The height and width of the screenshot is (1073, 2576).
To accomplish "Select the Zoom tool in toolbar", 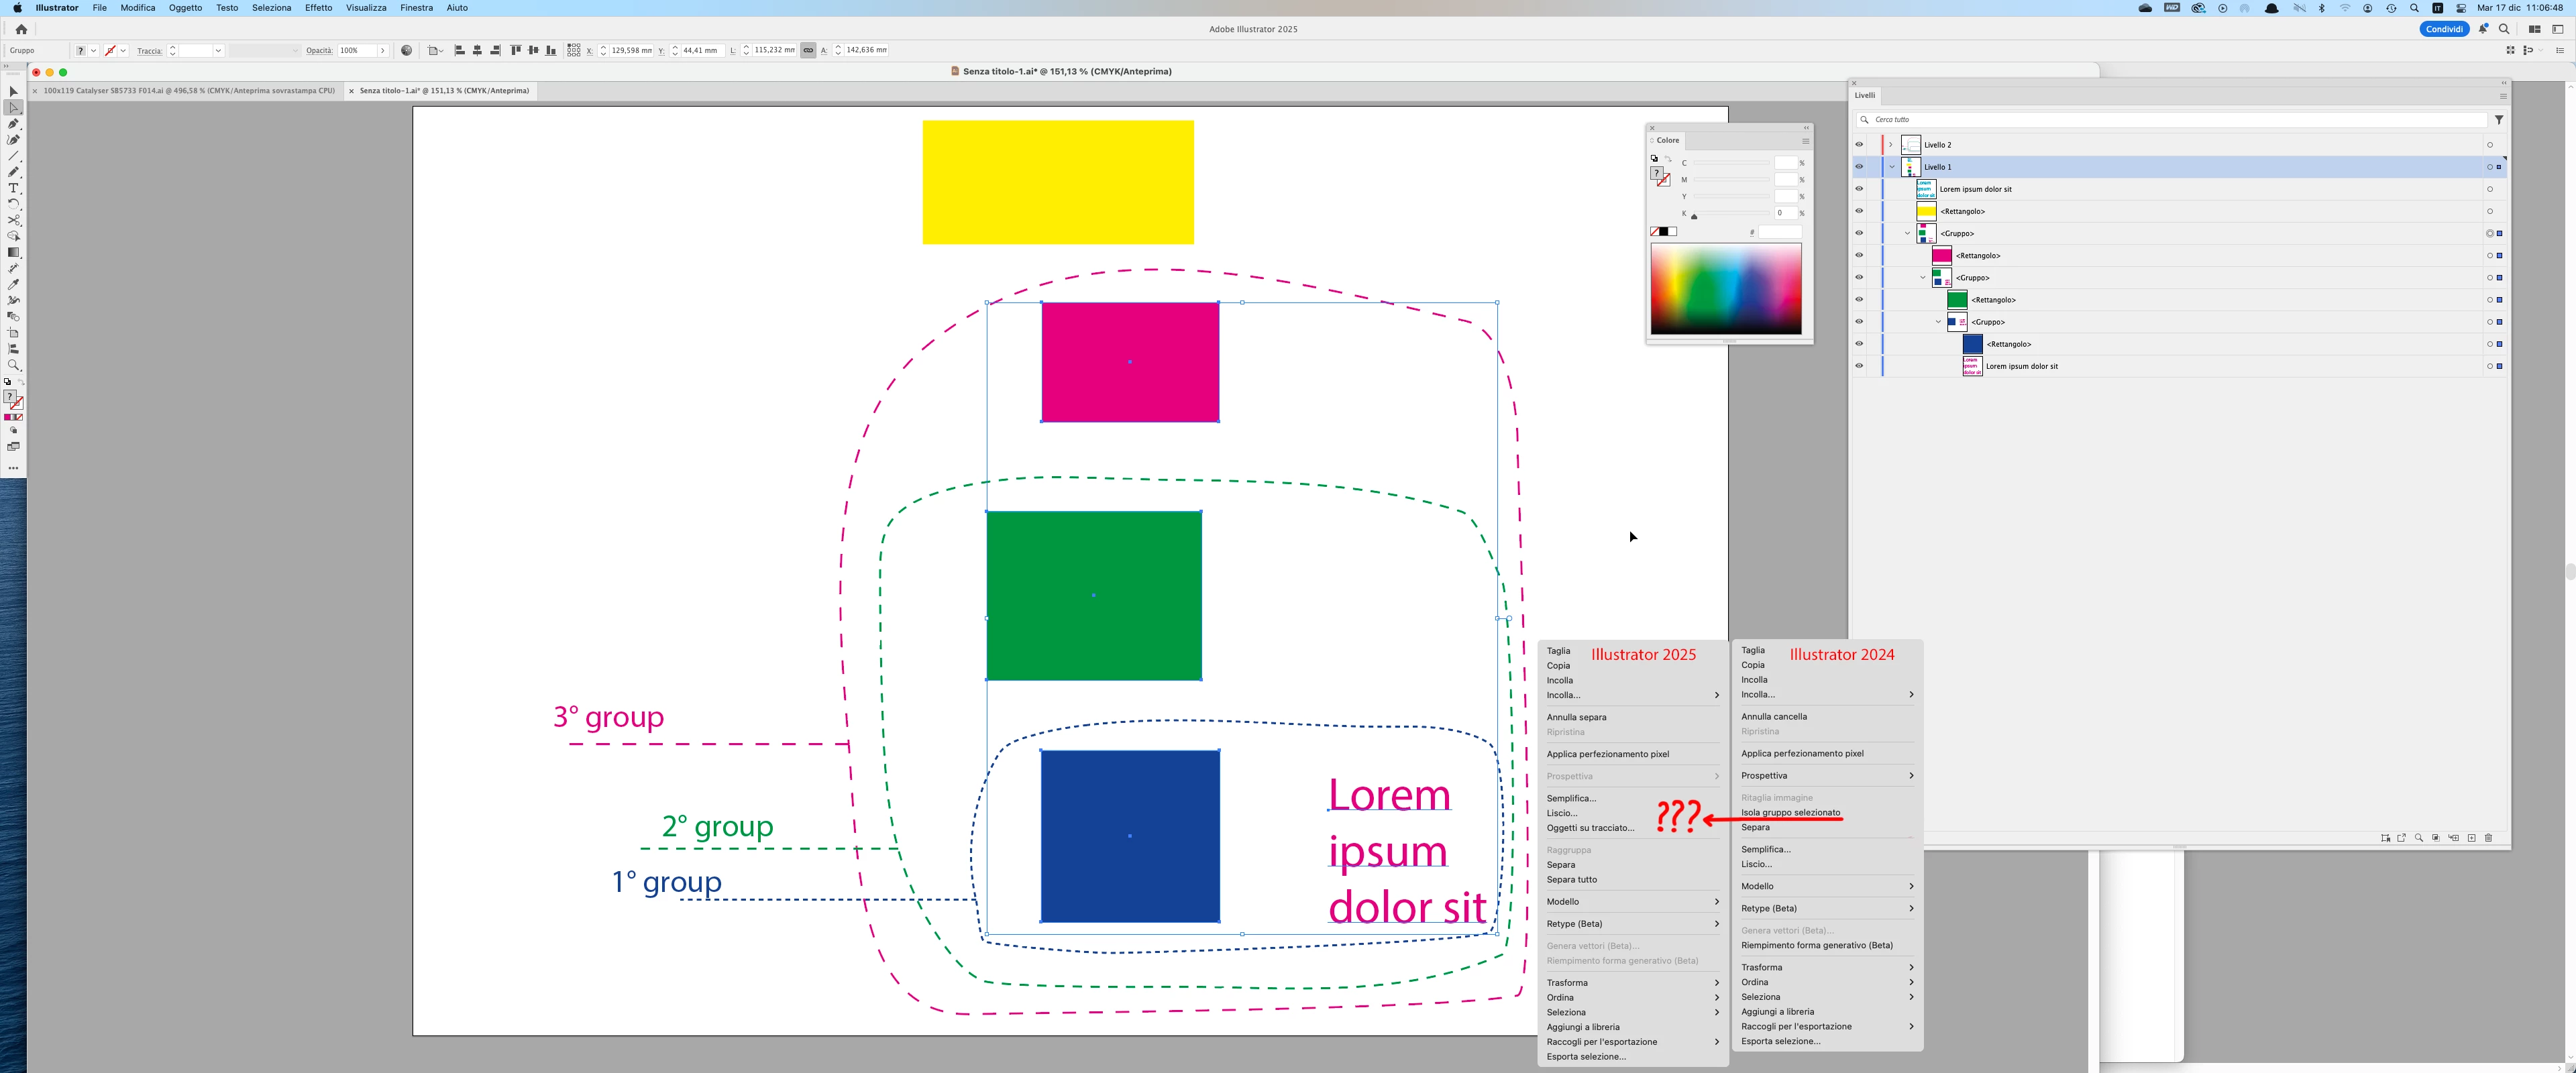I will coord(14,365).
